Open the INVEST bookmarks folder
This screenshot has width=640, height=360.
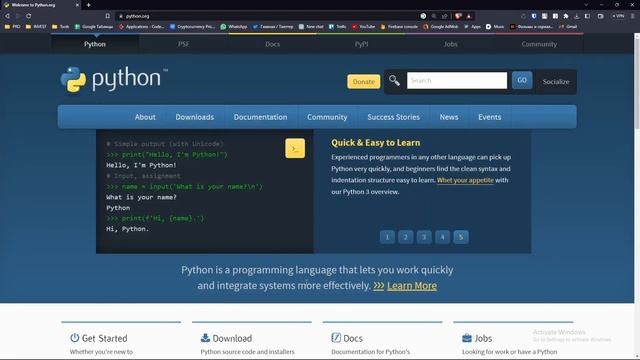click(36, 27)
